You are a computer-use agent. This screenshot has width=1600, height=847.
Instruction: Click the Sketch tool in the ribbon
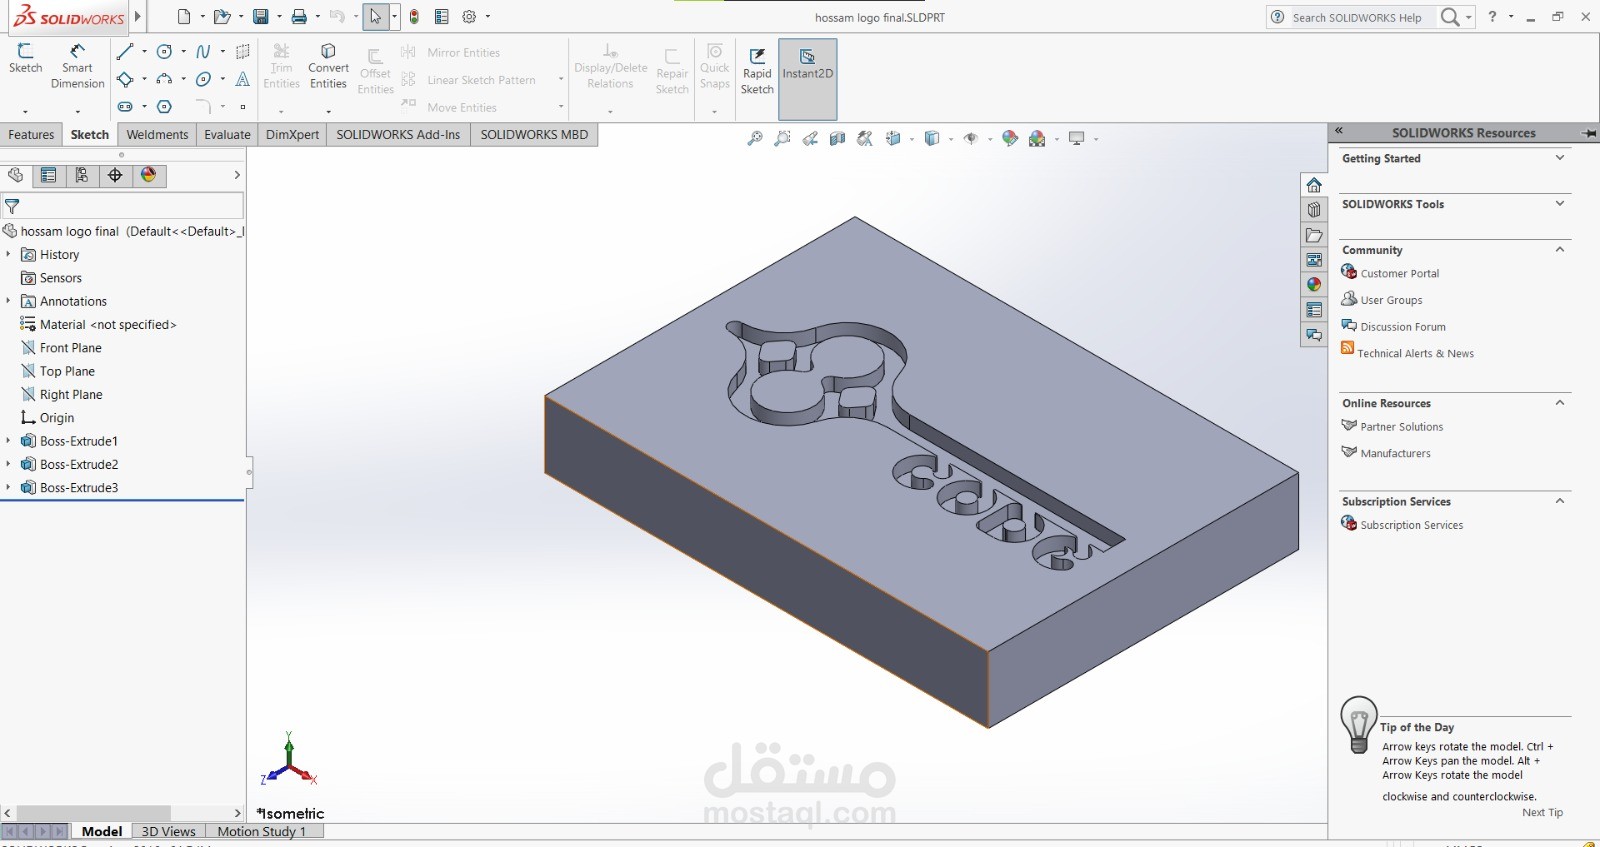tap(25, 58)
